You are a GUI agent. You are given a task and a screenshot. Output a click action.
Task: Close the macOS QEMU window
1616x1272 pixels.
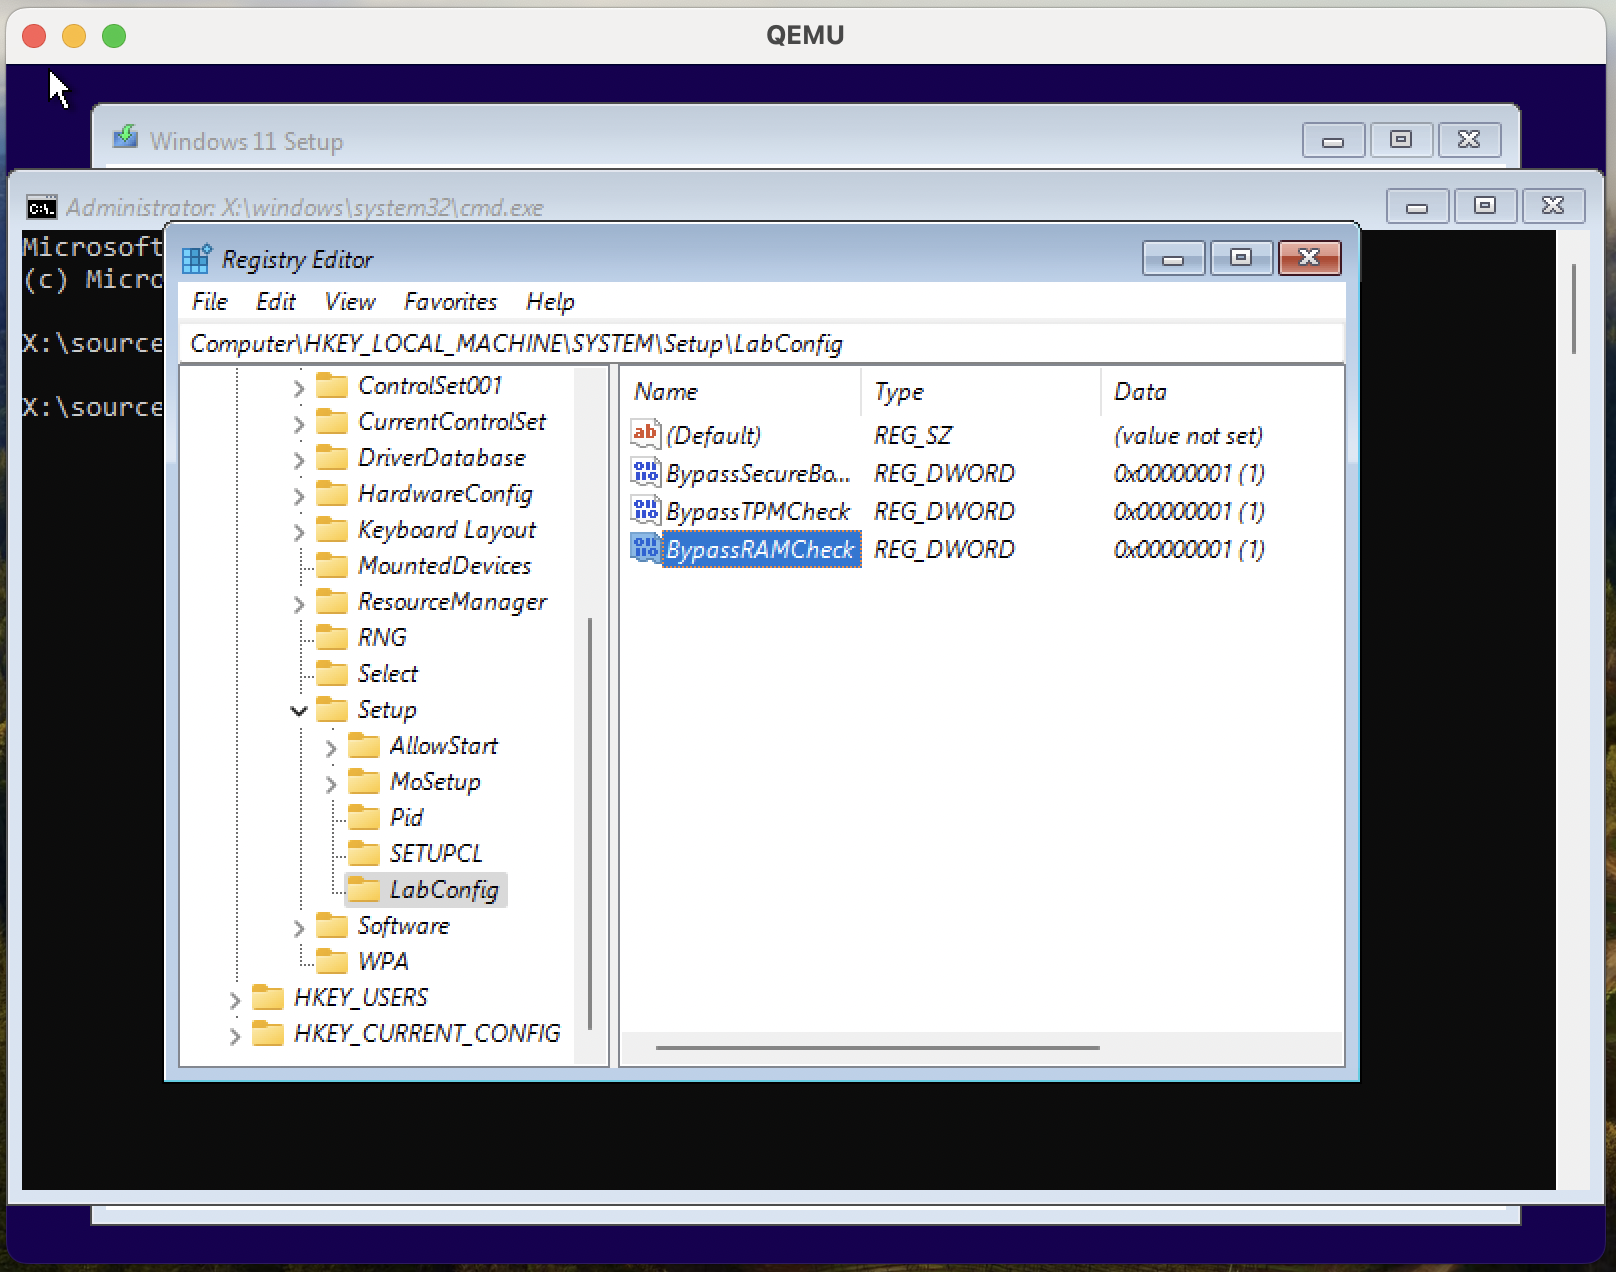click(x=34, y=36)
